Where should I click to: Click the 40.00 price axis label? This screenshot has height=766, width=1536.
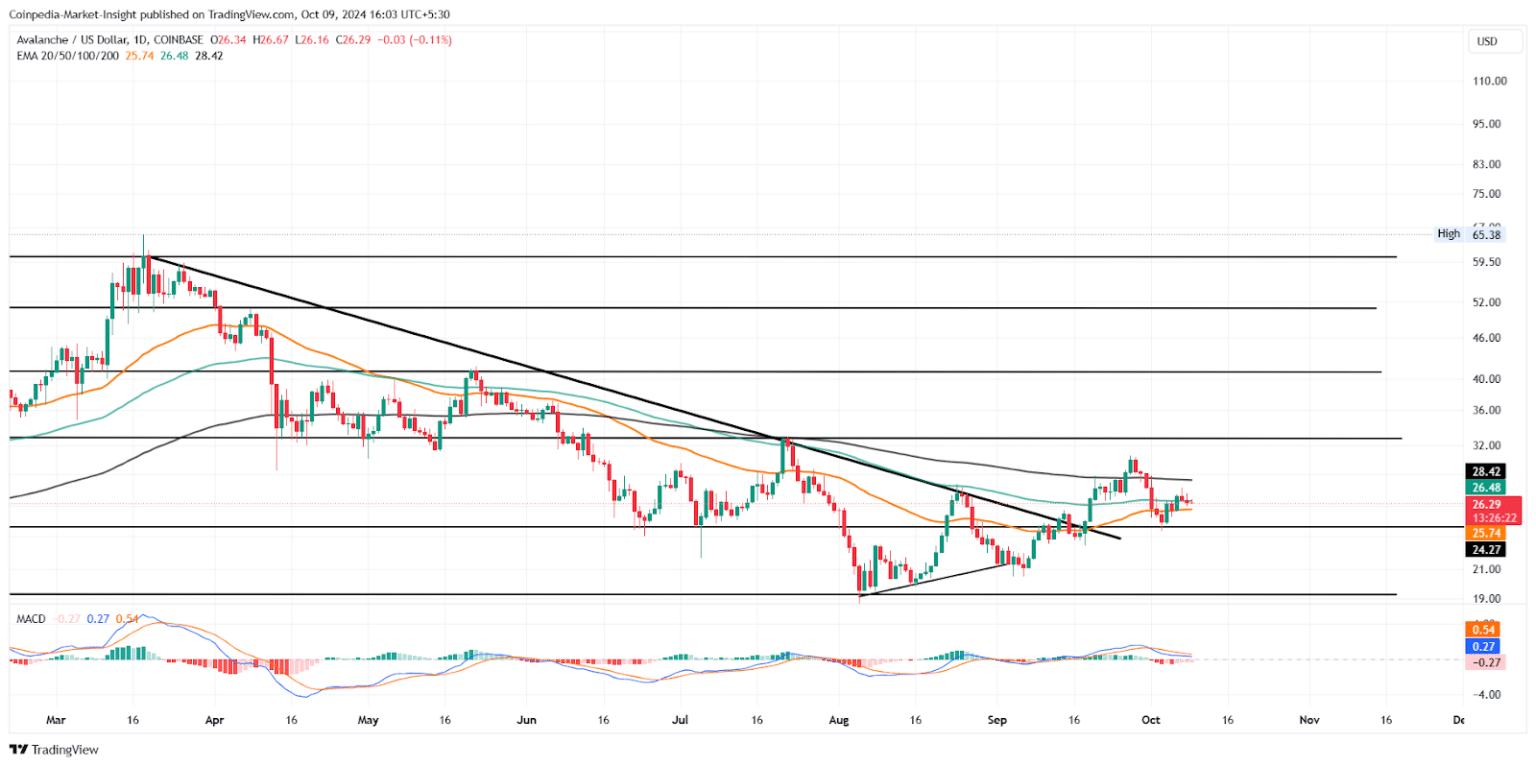click(x=1489, y=379)
